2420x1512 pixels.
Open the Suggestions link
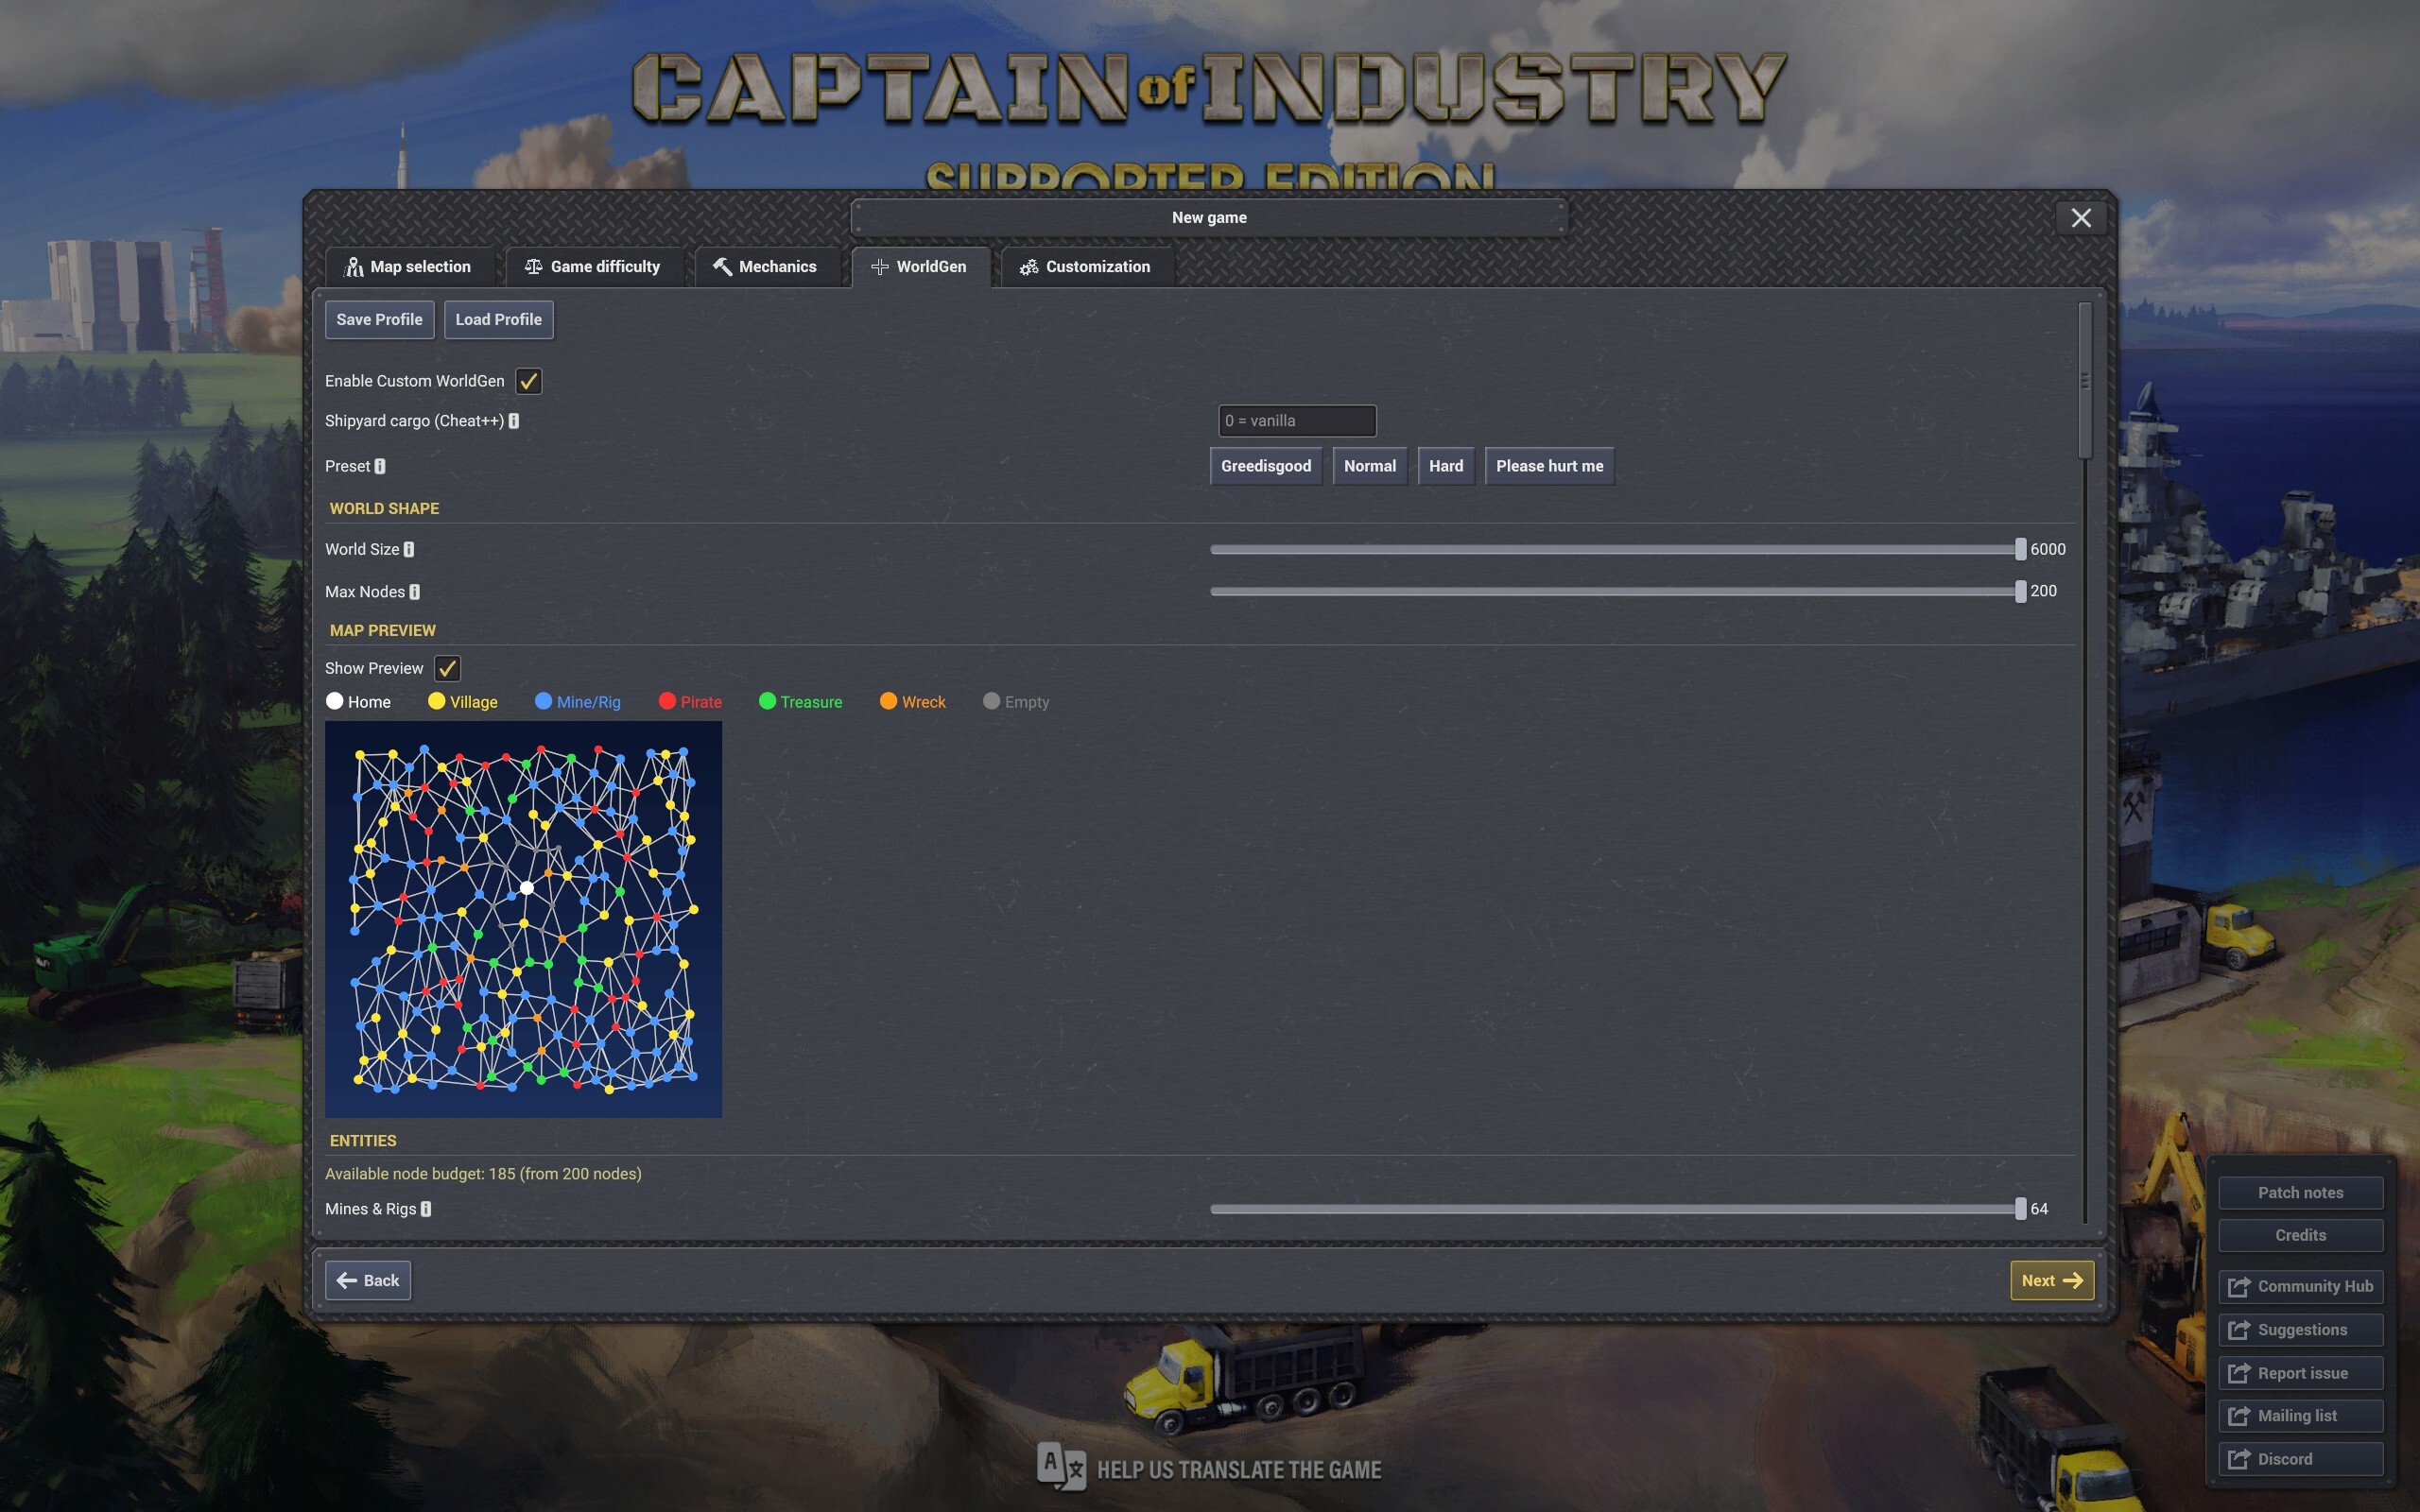pyautogui.click(x=2300, y=1330)
